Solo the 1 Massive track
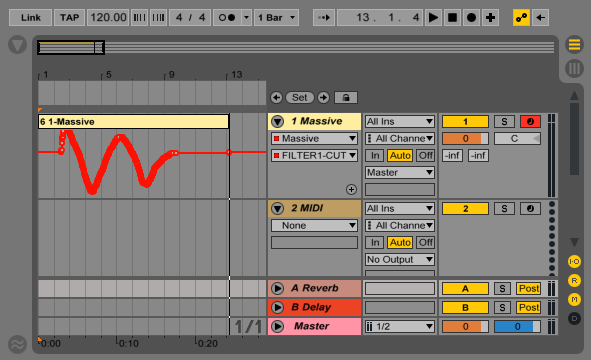Screen dimensions: 591x360 504,121
